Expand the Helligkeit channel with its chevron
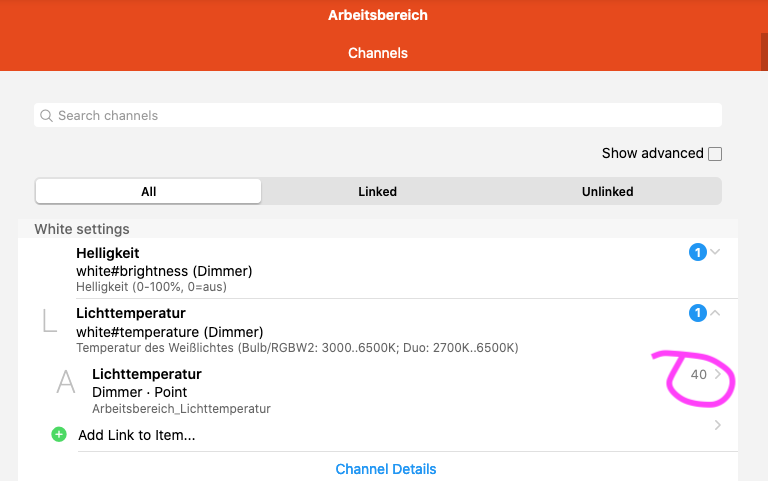This screenshot has height=481, width=768. (x=715, y=252)
